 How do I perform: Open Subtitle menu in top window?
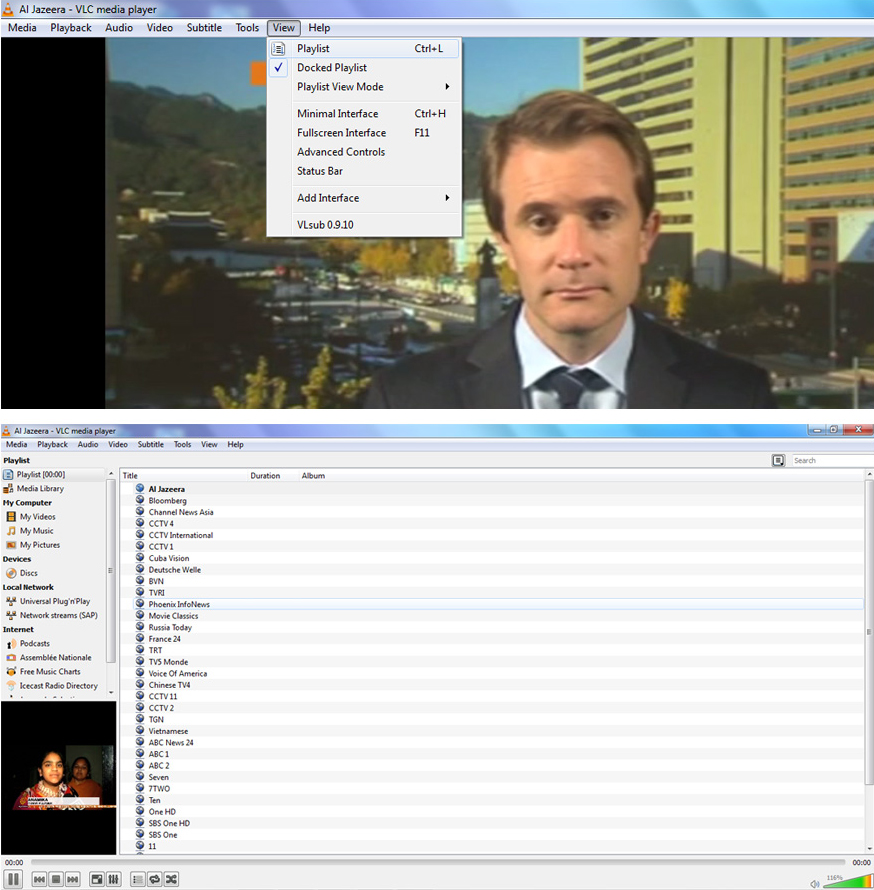point(204,28)
